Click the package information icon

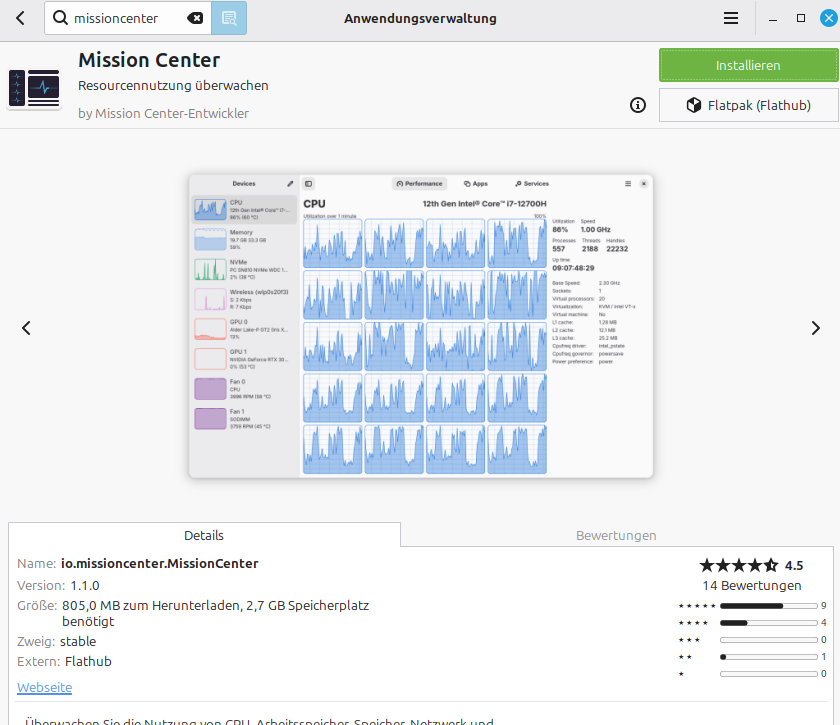(x=638, y=105)
